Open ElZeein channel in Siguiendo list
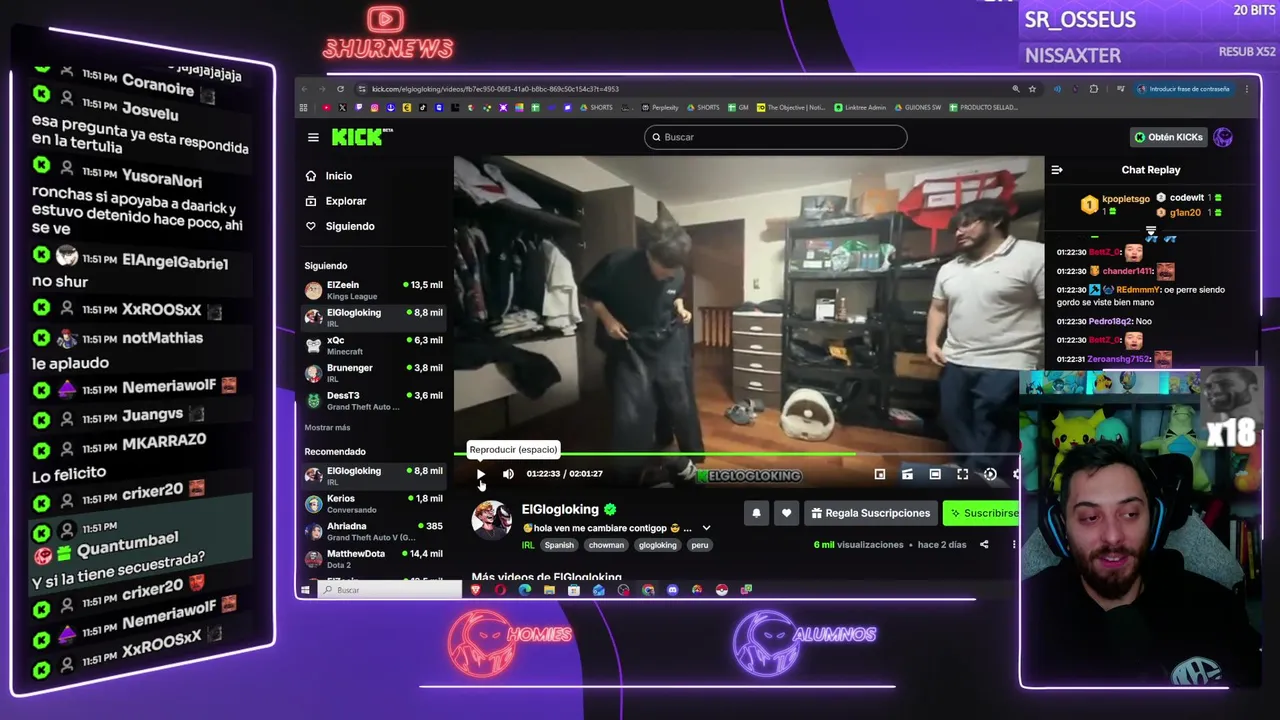1280x720 pixels. pos(373,290)
